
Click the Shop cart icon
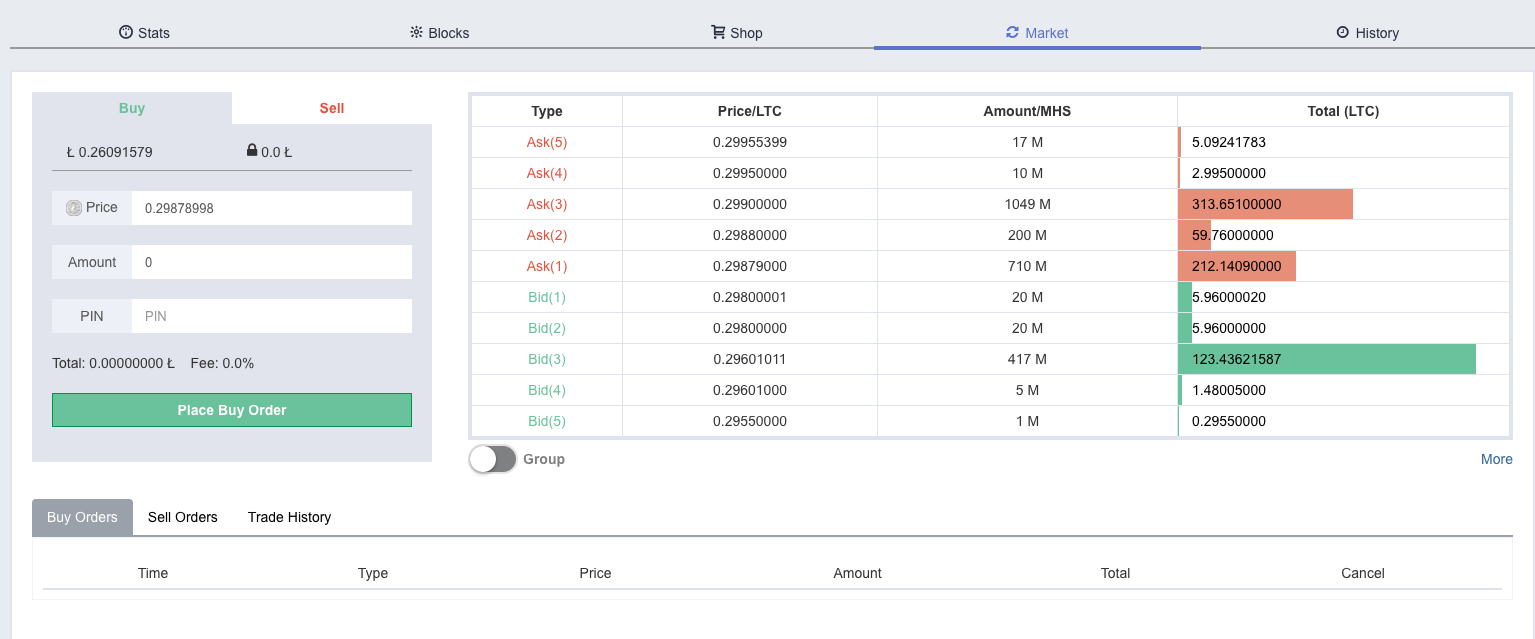point(718,32)
